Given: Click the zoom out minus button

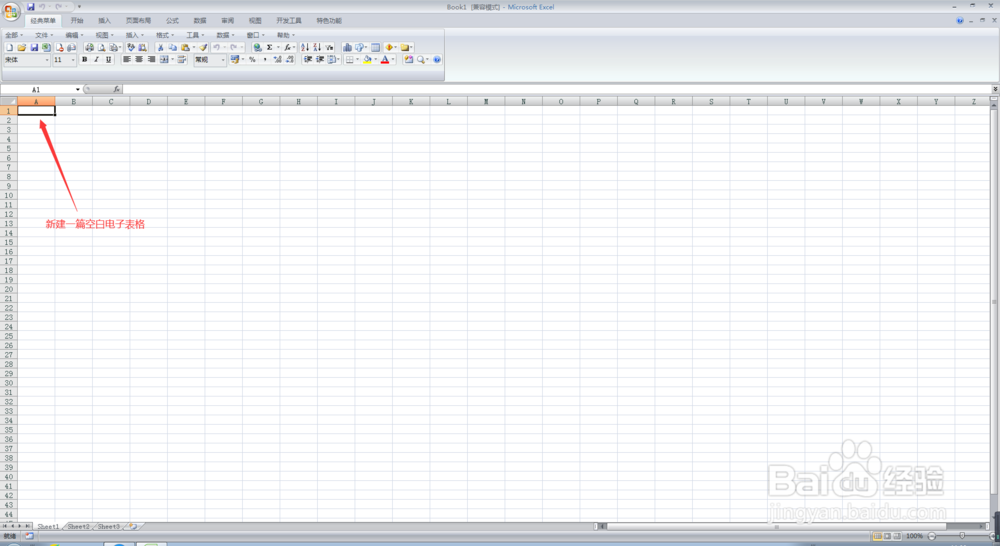Looking at the screenshot, I should coord(932,536).
